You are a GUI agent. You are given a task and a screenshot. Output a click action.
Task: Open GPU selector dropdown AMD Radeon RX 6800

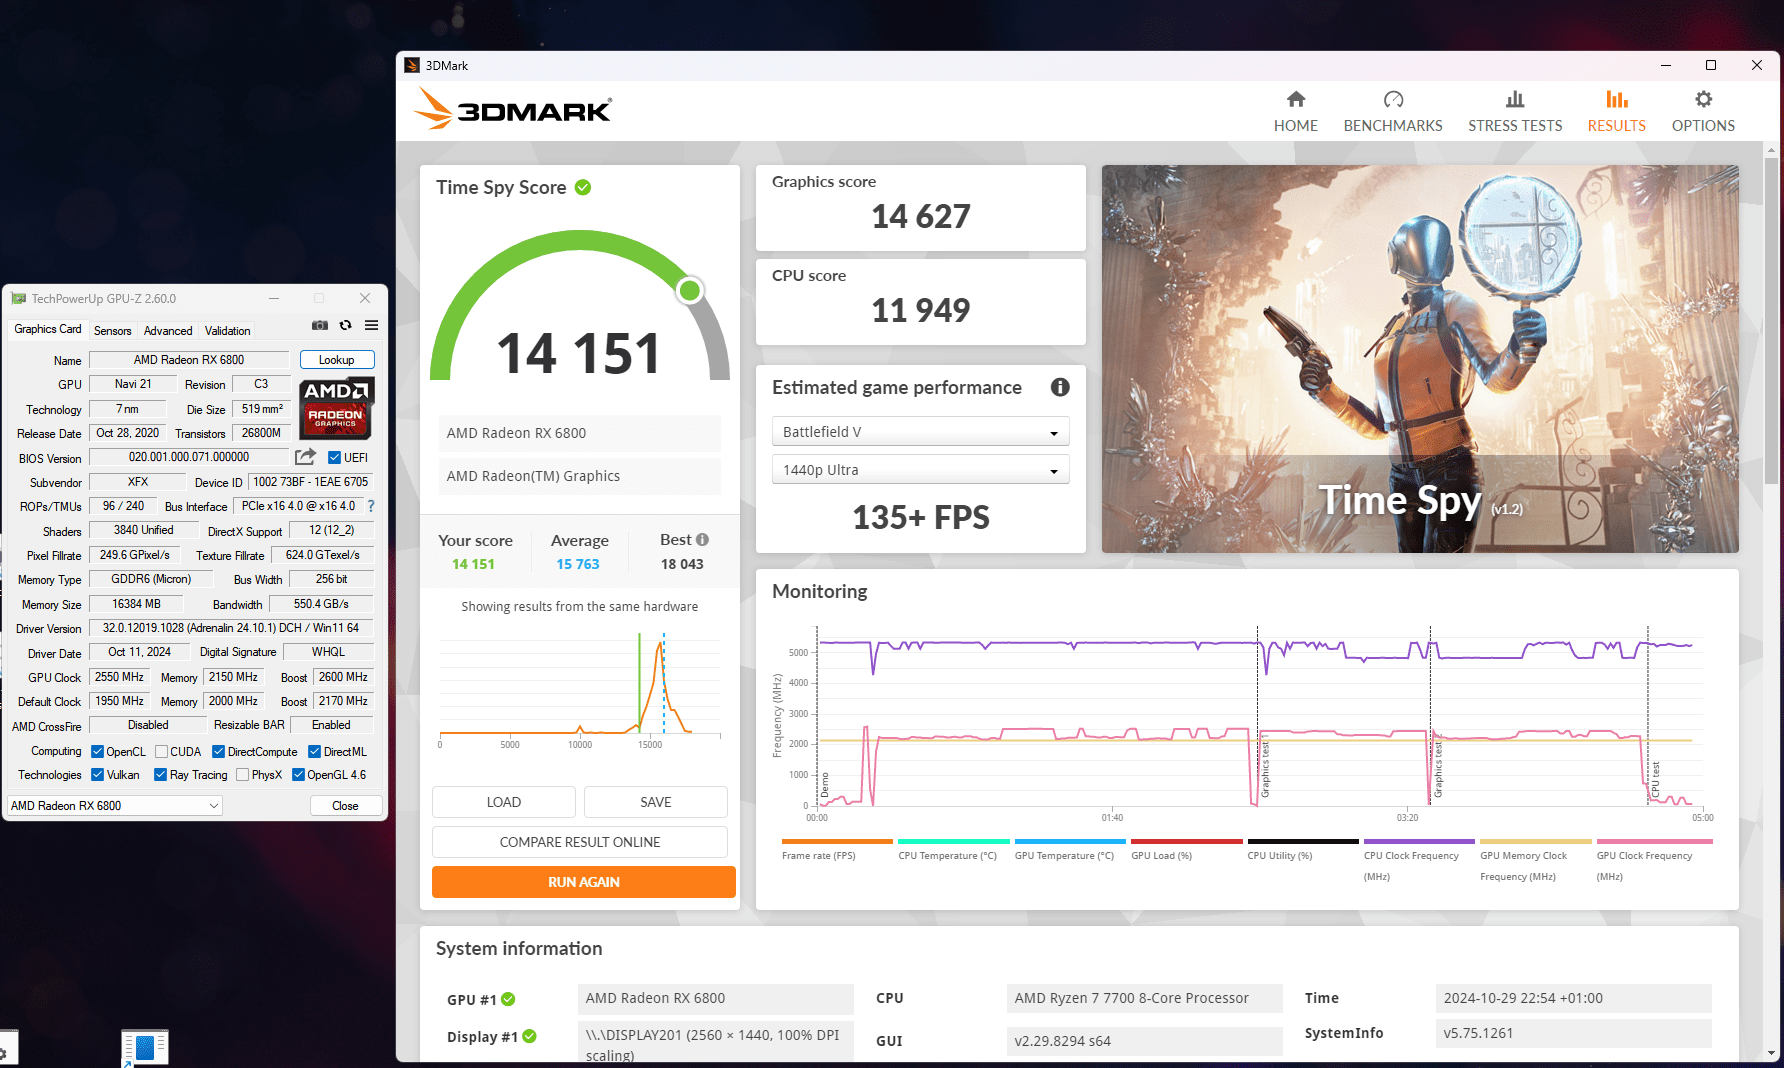coord(115,806)
